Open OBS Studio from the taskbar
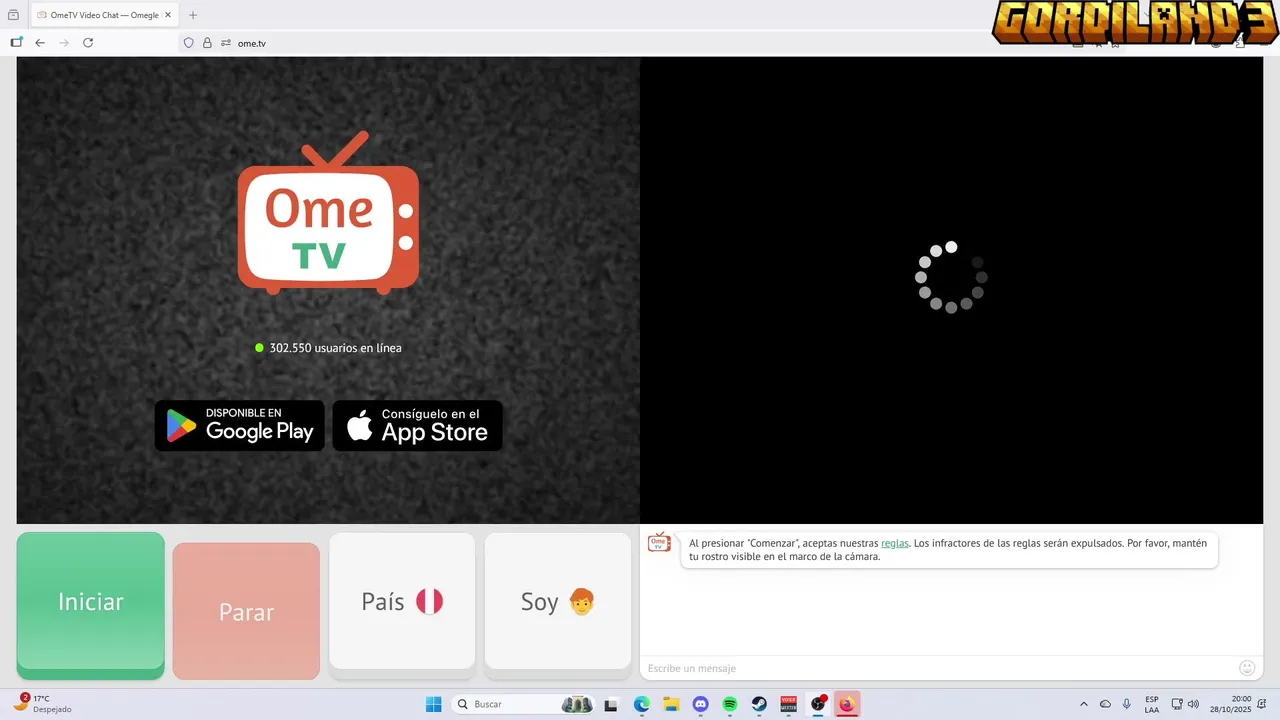The image size is (1280, 720). (819, 704)
